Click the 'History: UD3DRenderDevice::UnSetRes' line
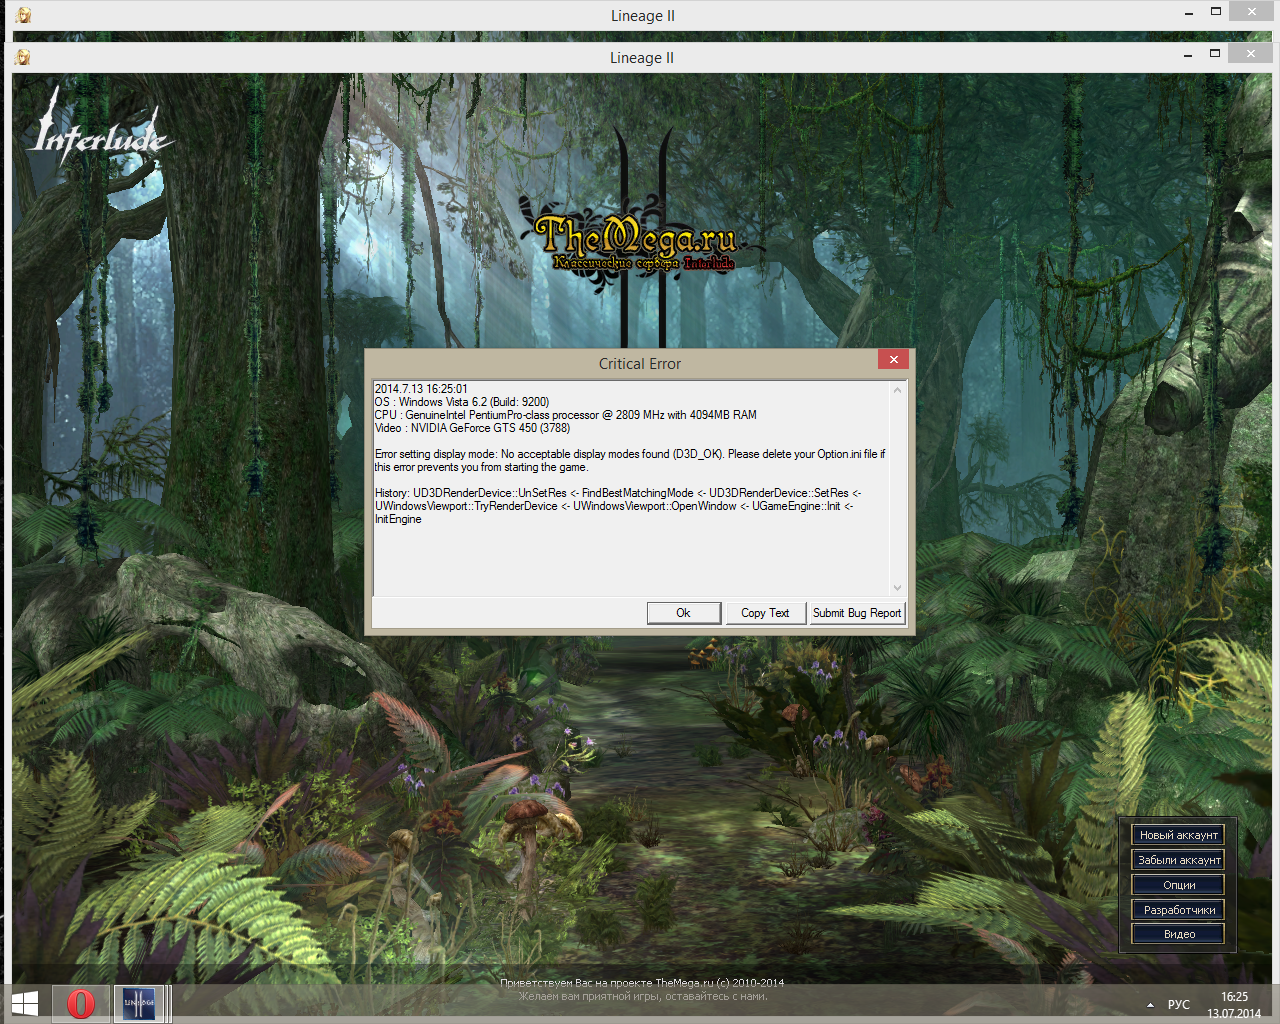The height and width of the screenshot is (1024, 1280). tap(618, 506)
